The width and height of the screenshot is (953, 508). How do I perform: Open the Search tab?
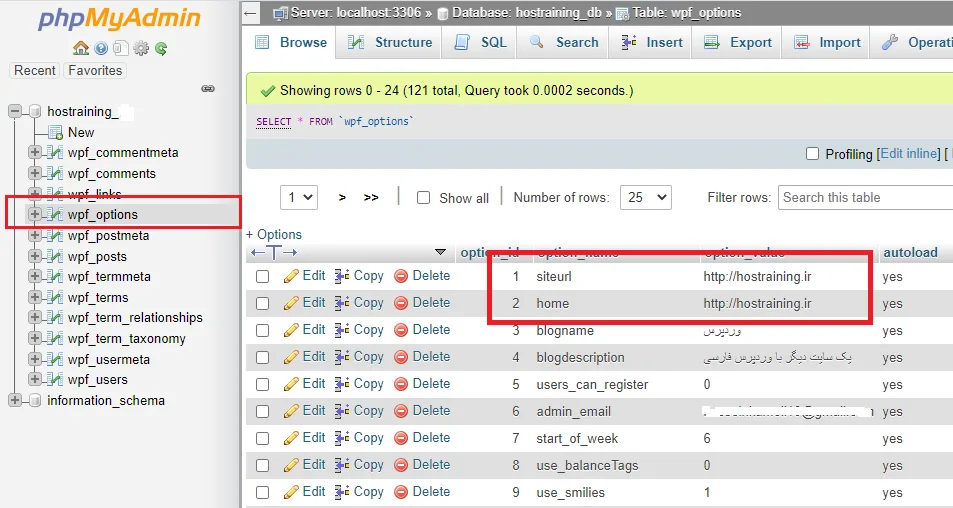[563, 43]
